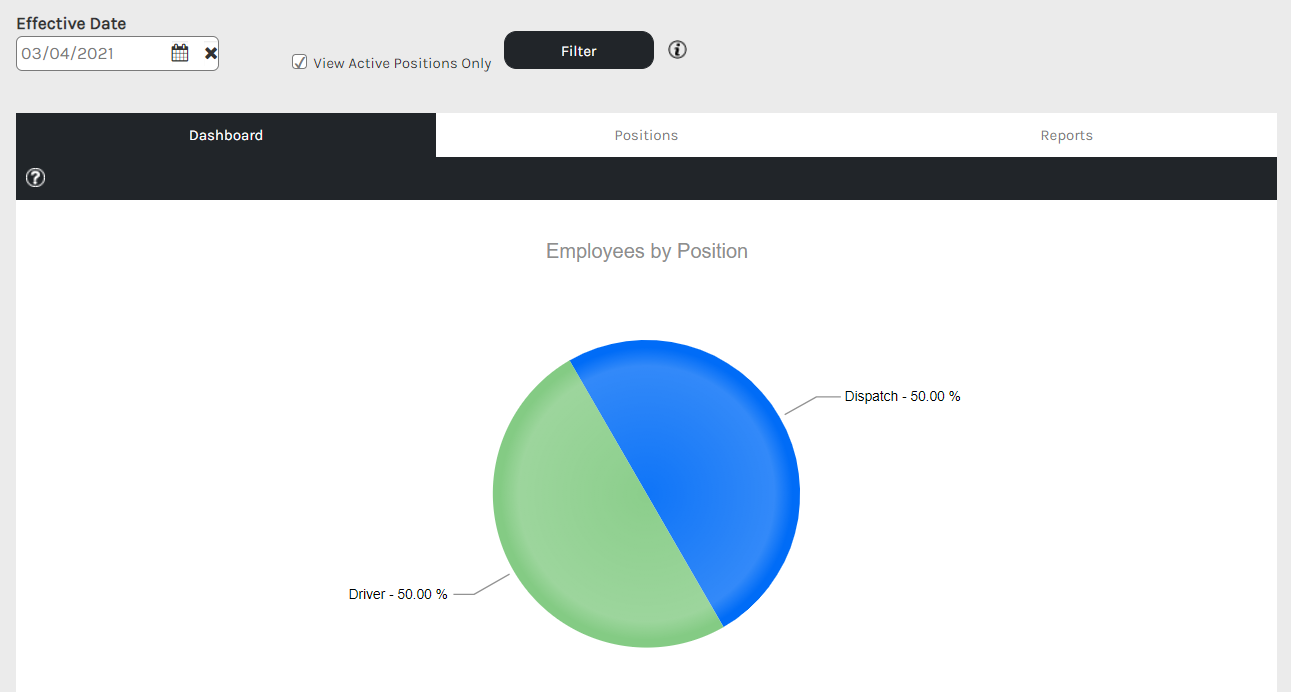Click the Effective Date heading label
Image resolution: width=1291 pixels, height=692 pixels.
[71, 23]
